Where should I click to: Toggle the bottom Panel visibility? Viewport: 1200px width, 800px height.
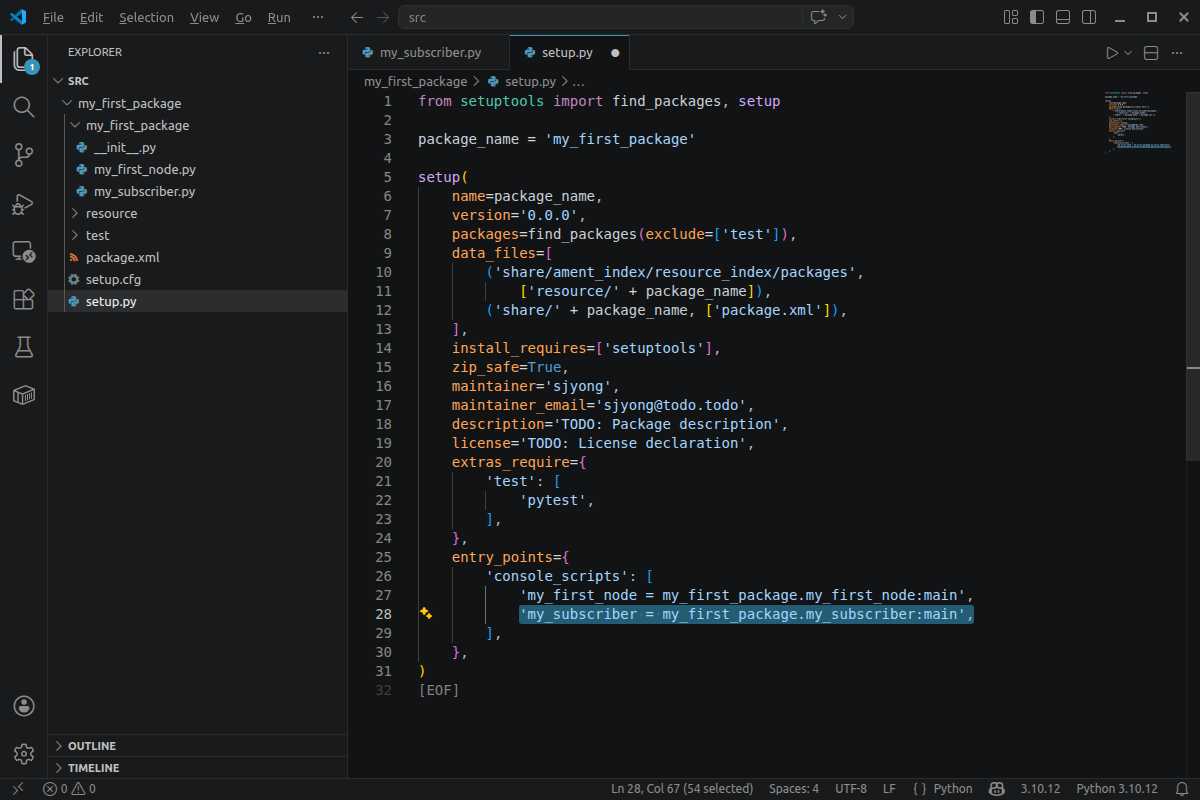[1062, 17]
